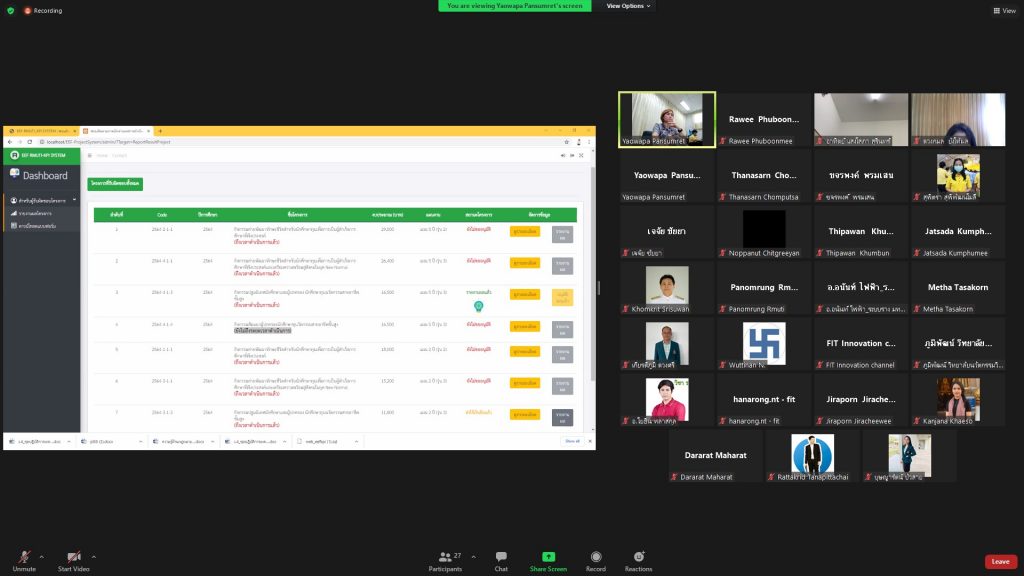Open the Reactions menu
The image size is (1024, 576).
coord(638,557)
